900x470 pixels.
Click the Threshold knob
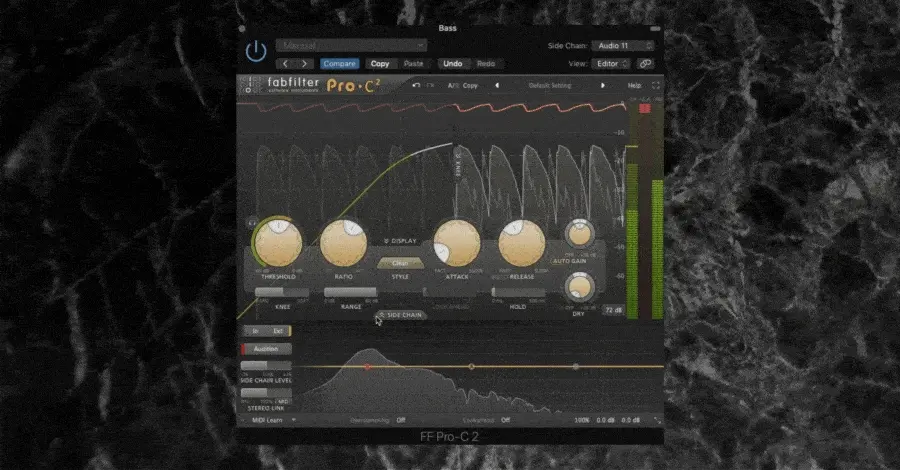coord(278,243)
